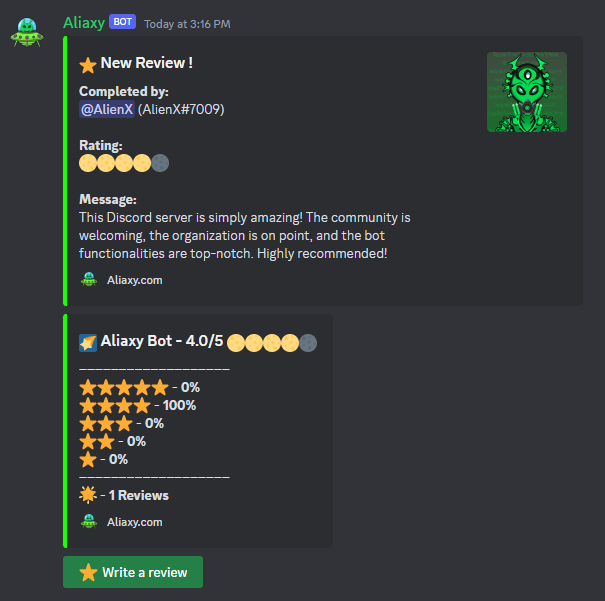Click the first yellow moon rating icon

(88, 163)
